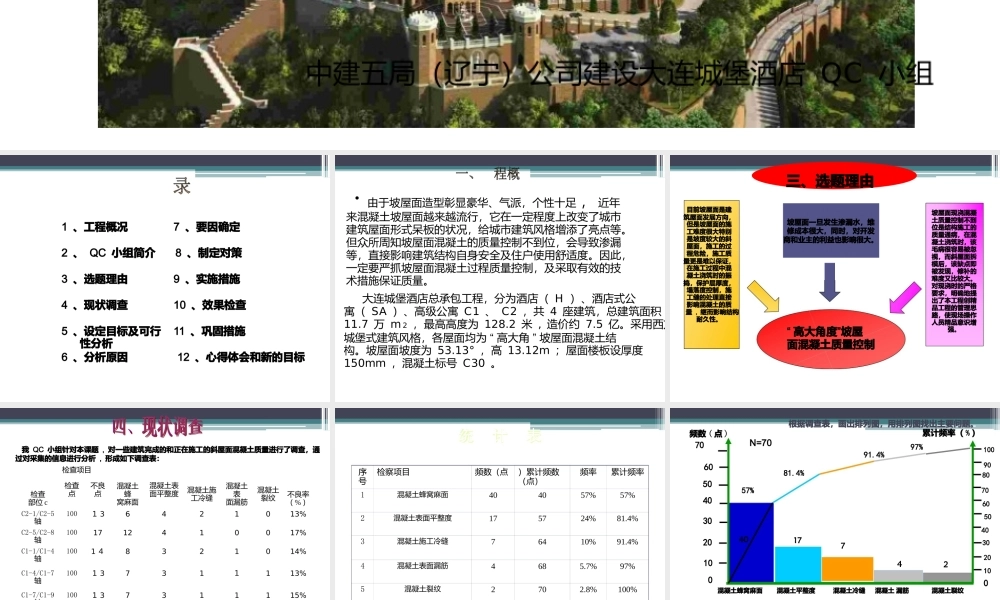The height and width of the screenshot is (600, 1000).
Task: Click the magenta arrow pointing to the red oval
Action: point(905,298)
